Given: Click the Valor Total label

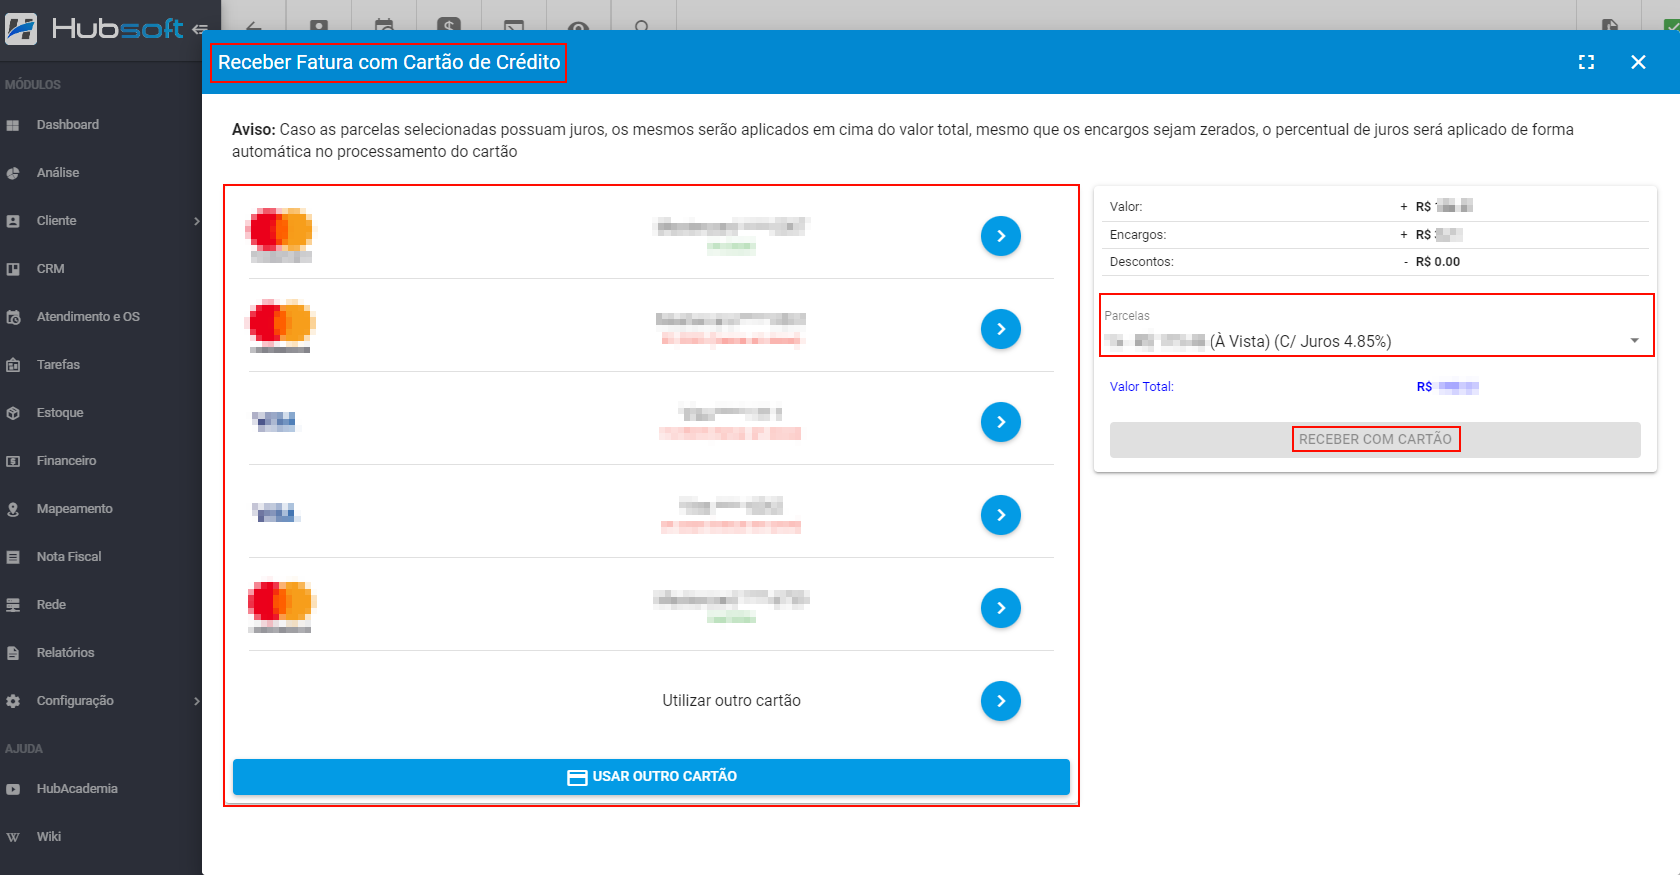Looking at the screenshot, I should pos(1141,387).
